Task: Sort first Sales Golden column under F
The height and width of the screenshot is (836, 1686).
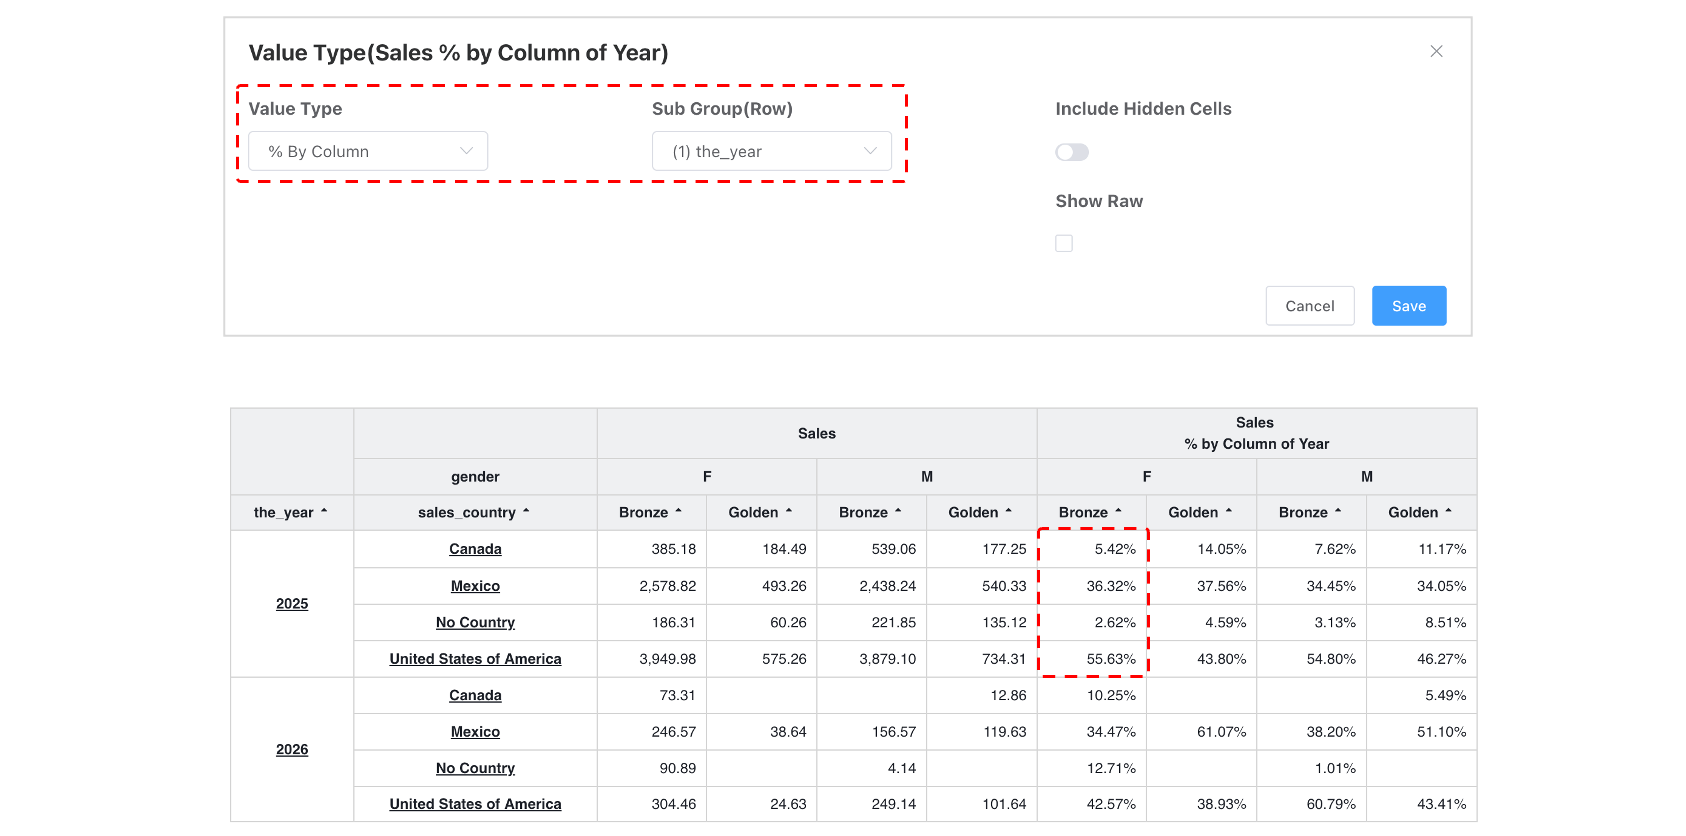Action: 788,512
